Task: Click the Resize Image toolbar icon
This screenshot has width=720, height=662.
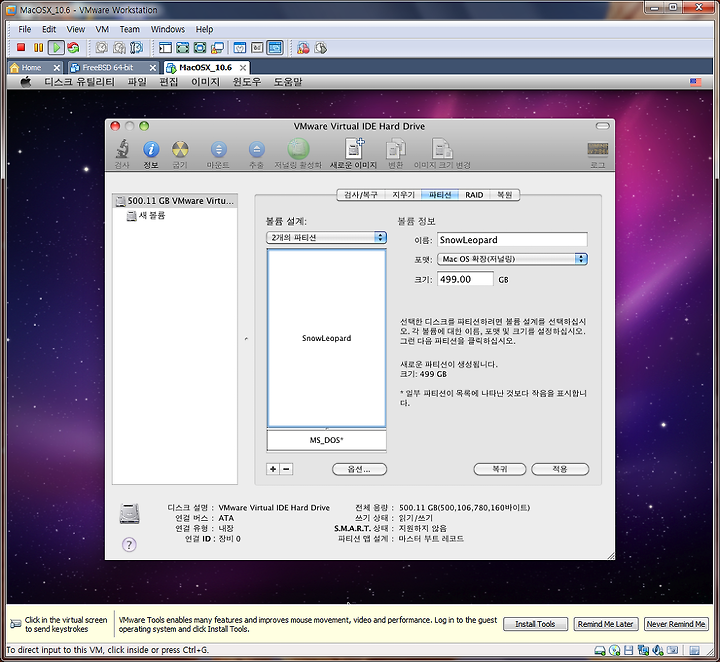Action: (442, 148)
